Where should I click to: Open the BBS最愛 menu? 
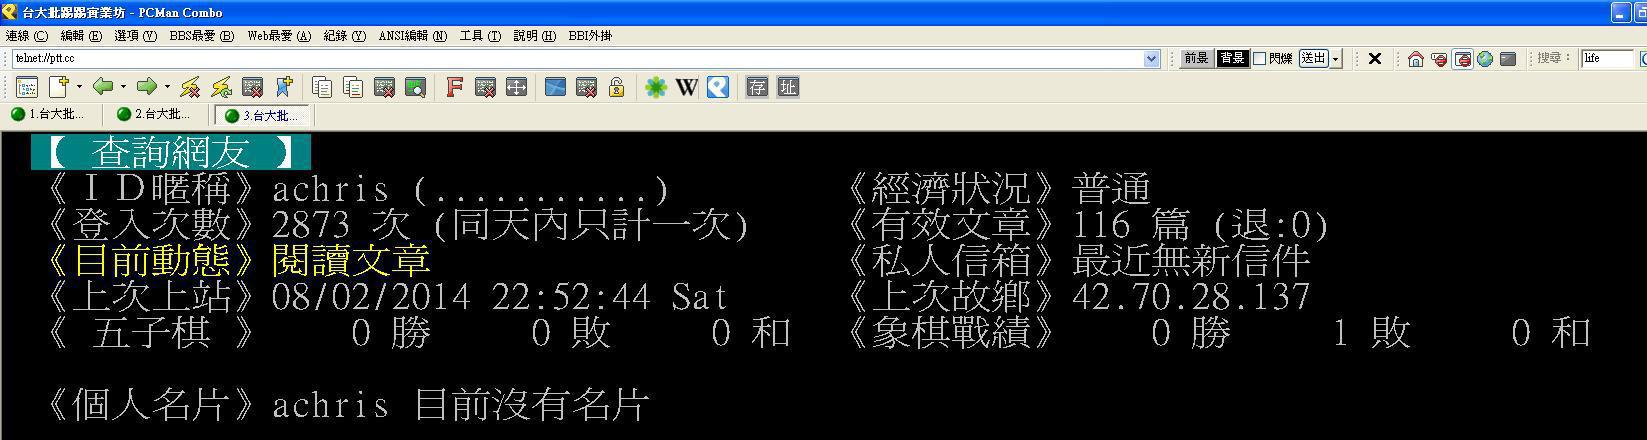pyautogui.click(x=201, y=35)
